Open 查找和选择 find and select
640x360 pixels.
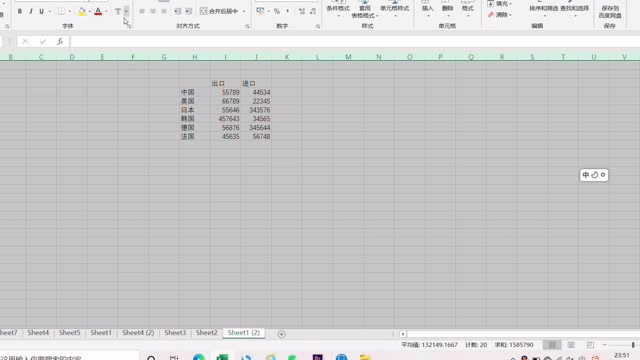(574, 9)
